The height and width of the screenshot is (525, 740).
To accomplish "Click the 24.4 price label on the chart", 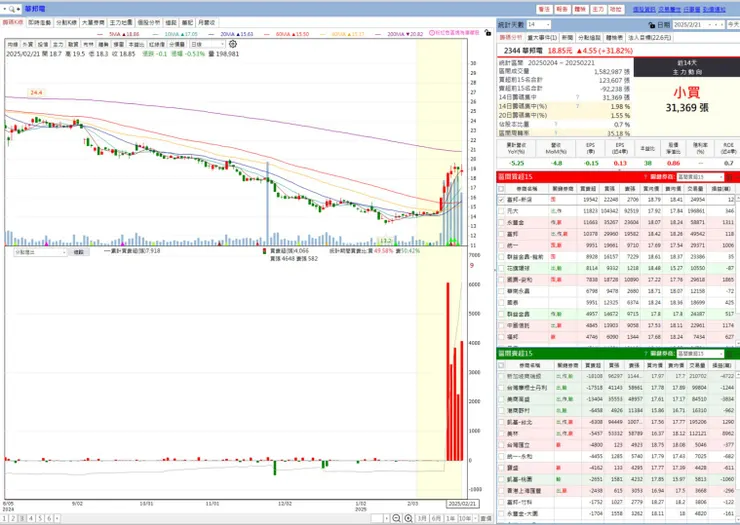I will pos(36,93).
